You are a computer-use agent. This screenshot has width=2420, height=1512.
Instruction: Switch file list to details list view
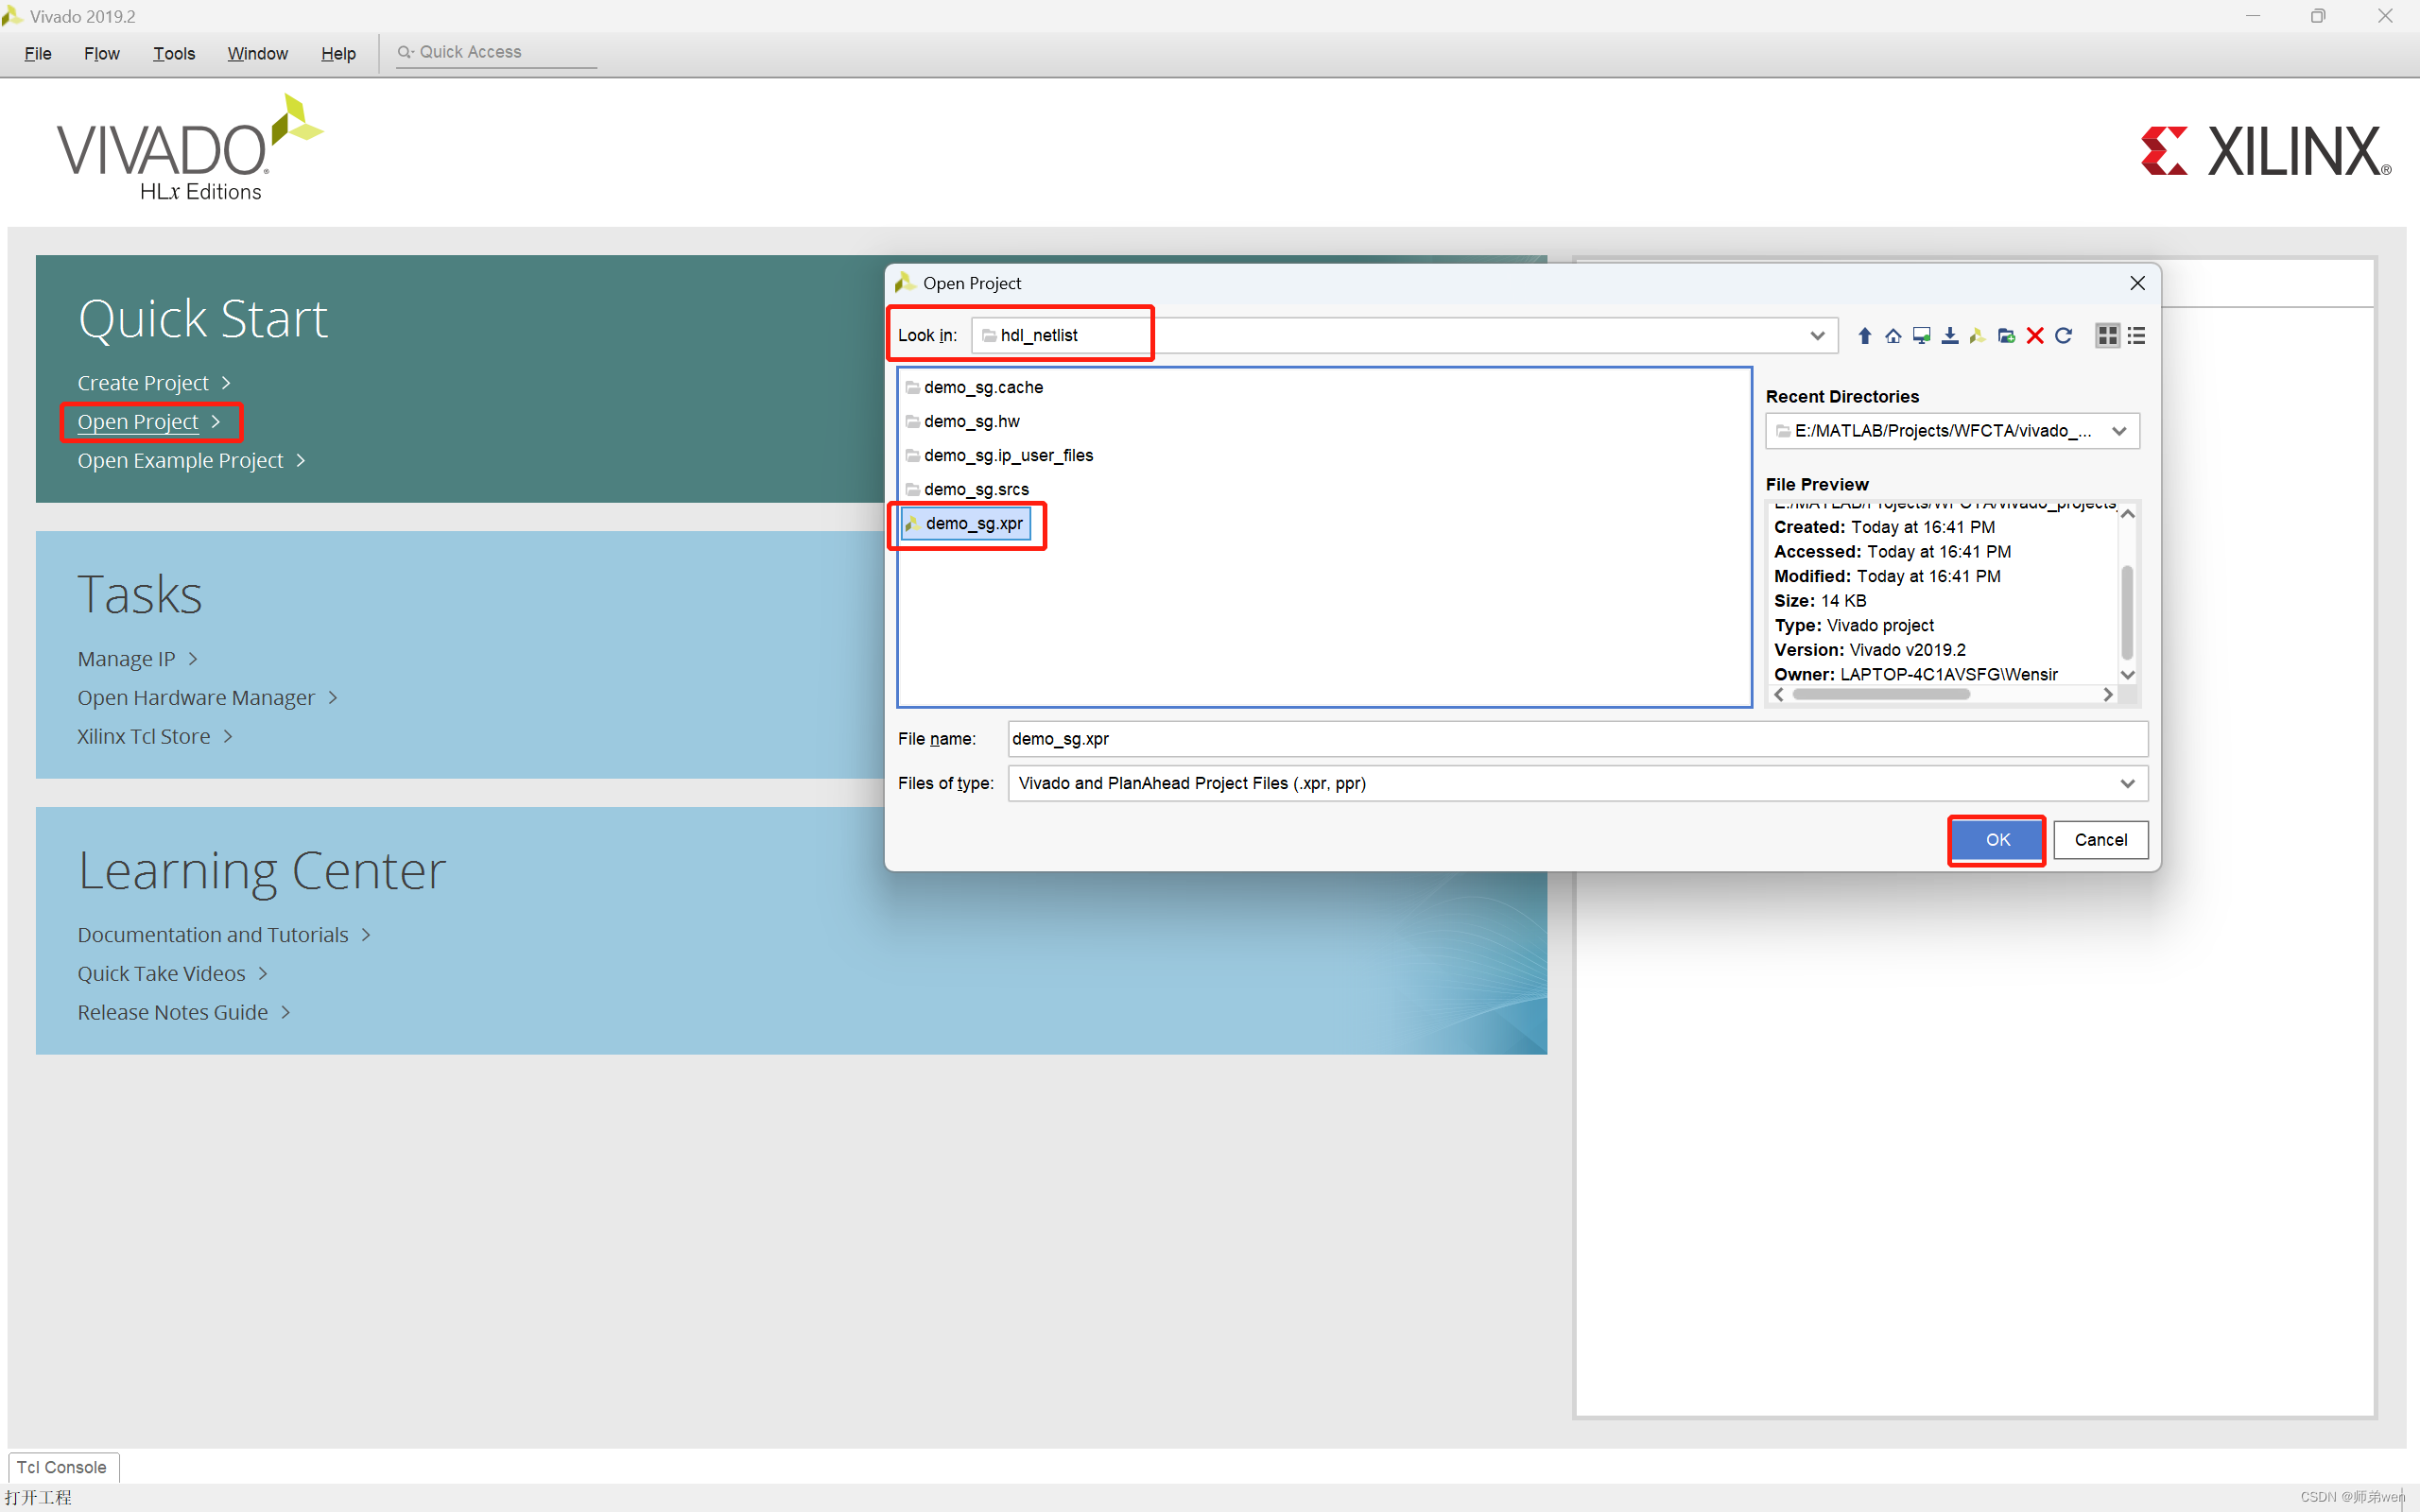point(2136,336)
